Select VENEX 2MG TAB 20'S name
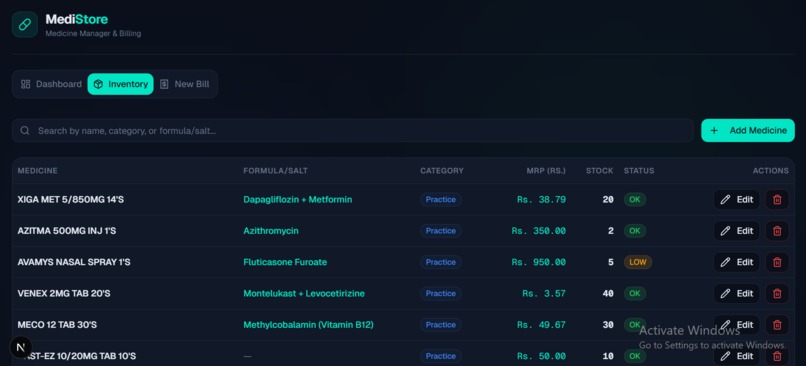This screenshot has height=366, width=806. click(x=64, y=294)
